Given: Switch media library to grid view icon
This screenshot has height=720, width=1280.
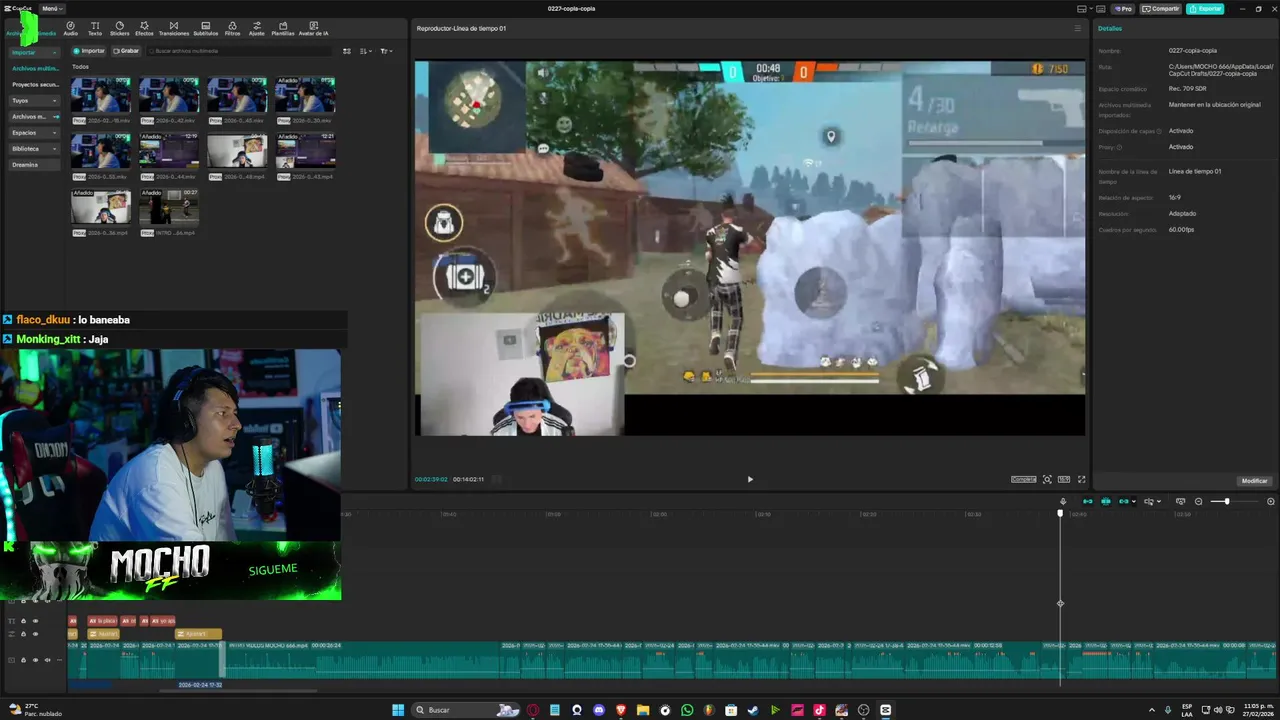Looking at the screenshot, I should [347, 51].
